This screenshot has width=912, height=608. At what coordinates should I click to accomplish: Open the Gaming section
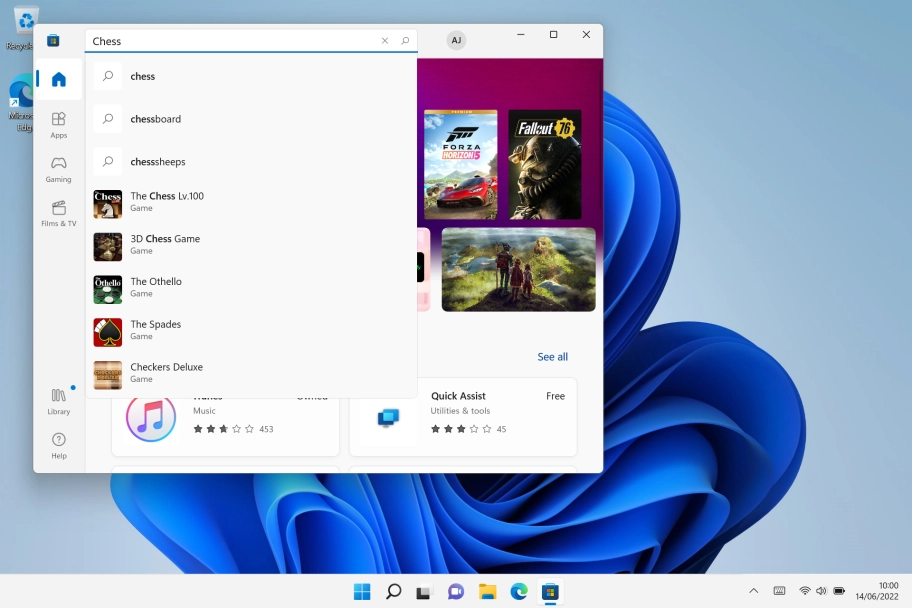click(x=59, y=168)
